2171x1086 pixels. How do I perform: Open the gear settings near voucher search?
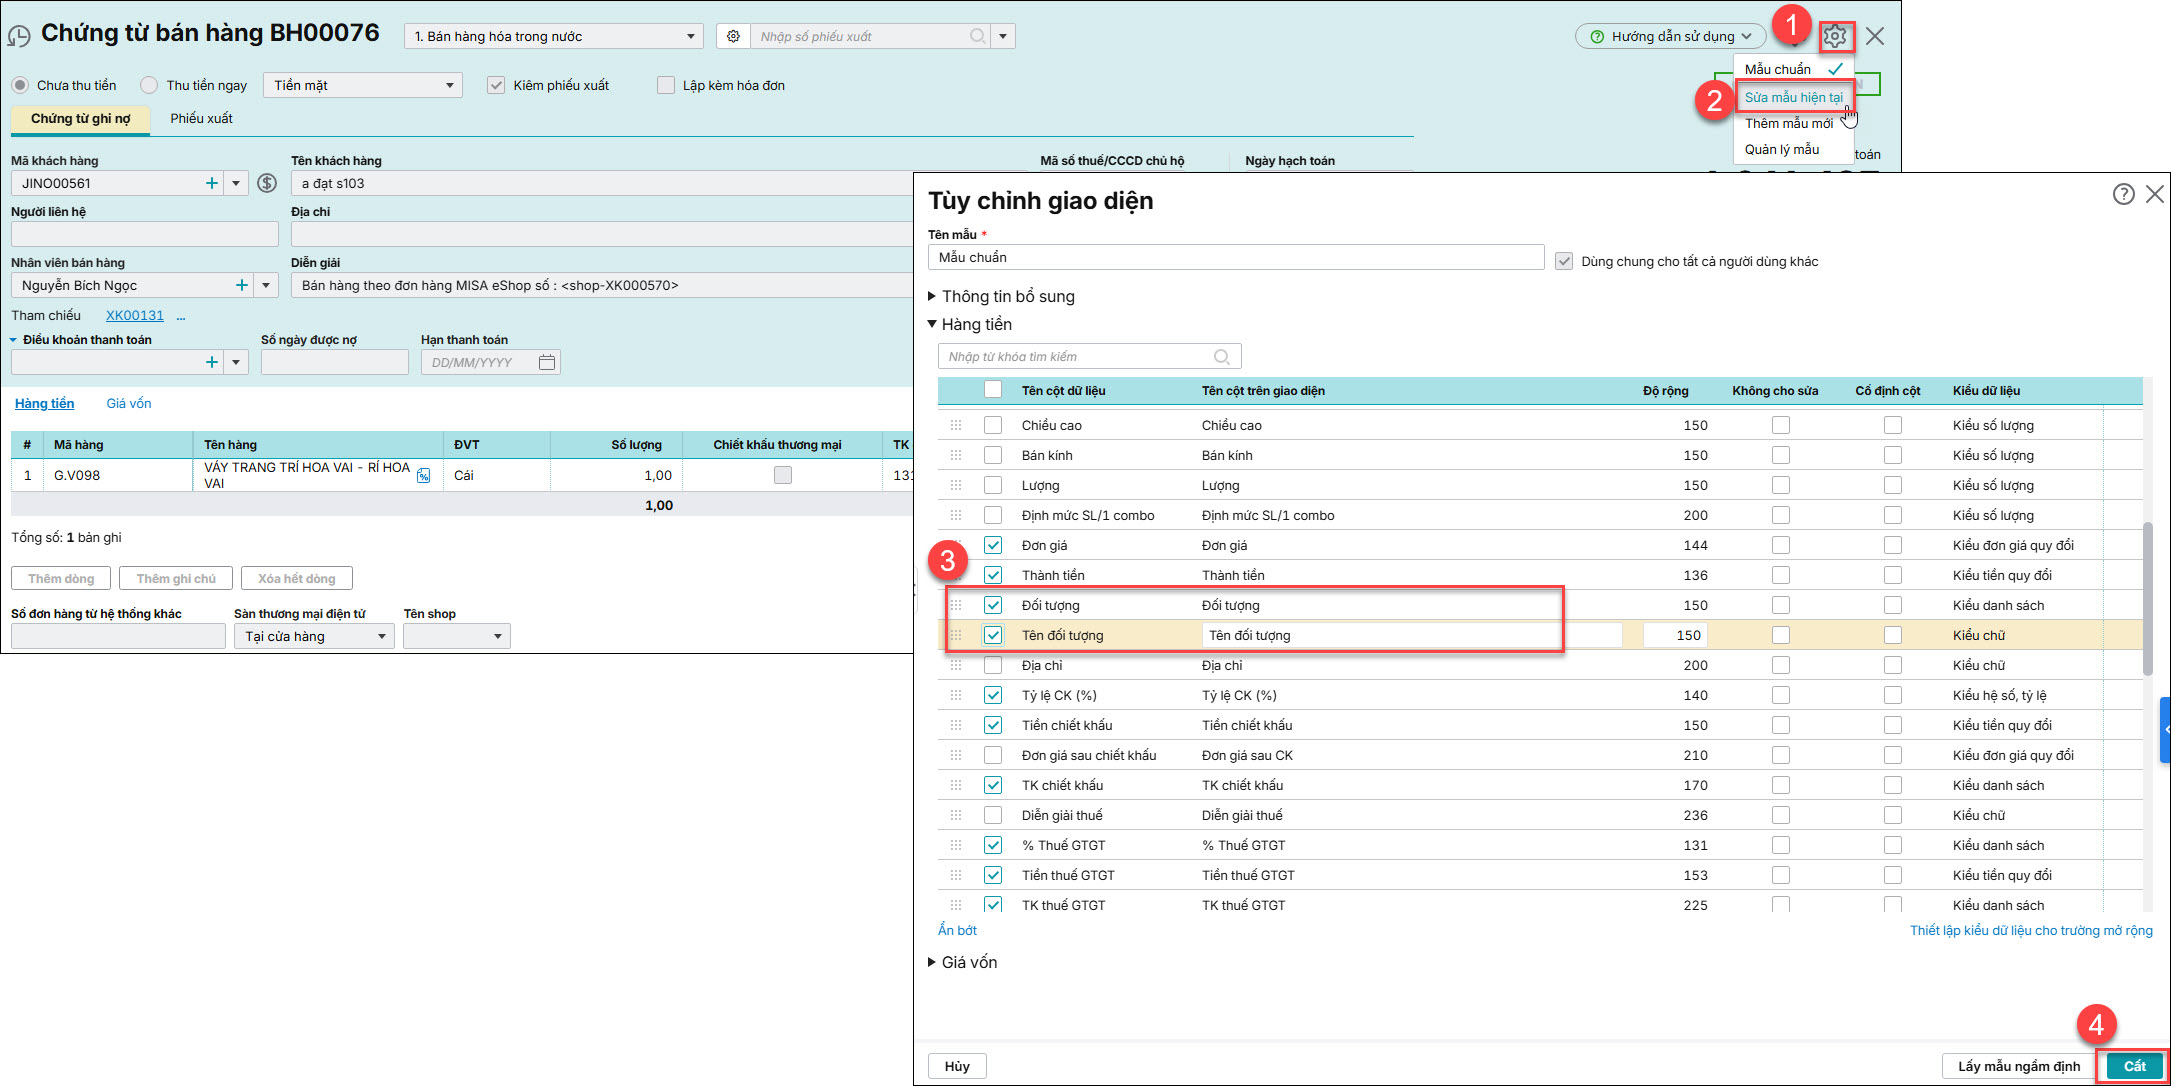pyautogui.click(x=733, y=36)
